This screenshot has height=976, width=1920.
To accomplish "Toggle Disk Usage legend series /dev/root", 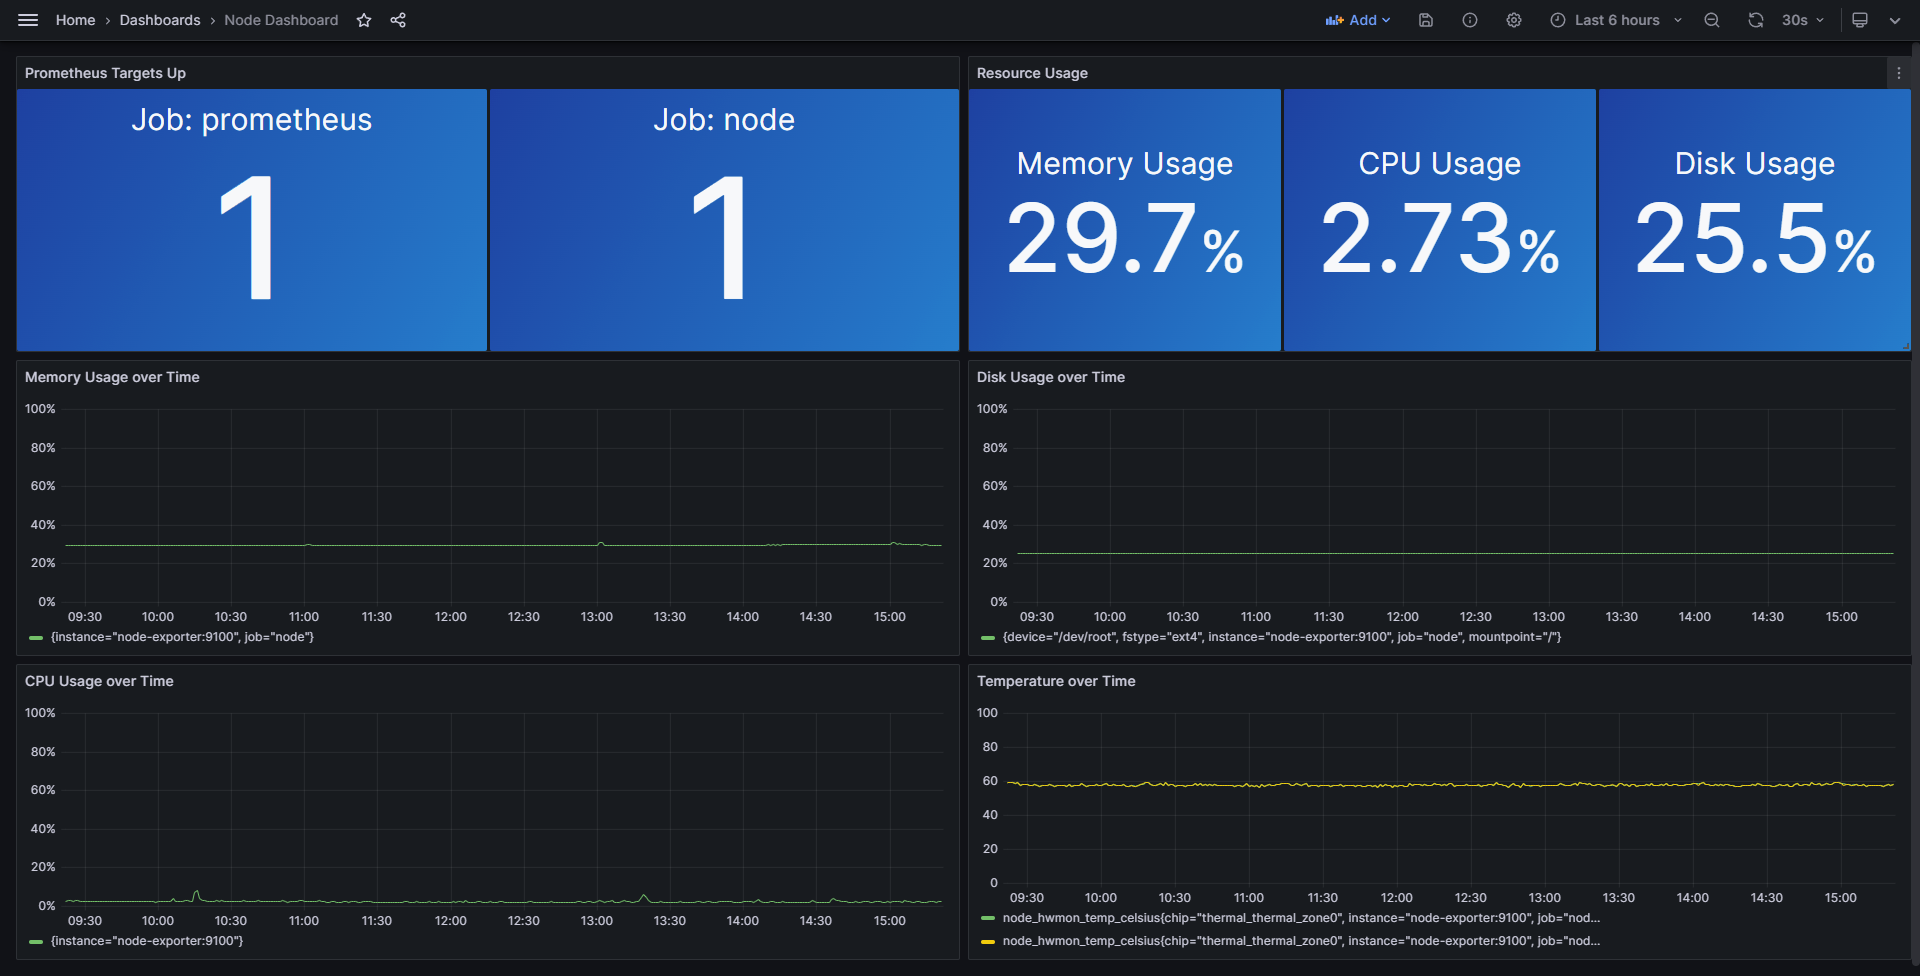I will point(1282,637).
